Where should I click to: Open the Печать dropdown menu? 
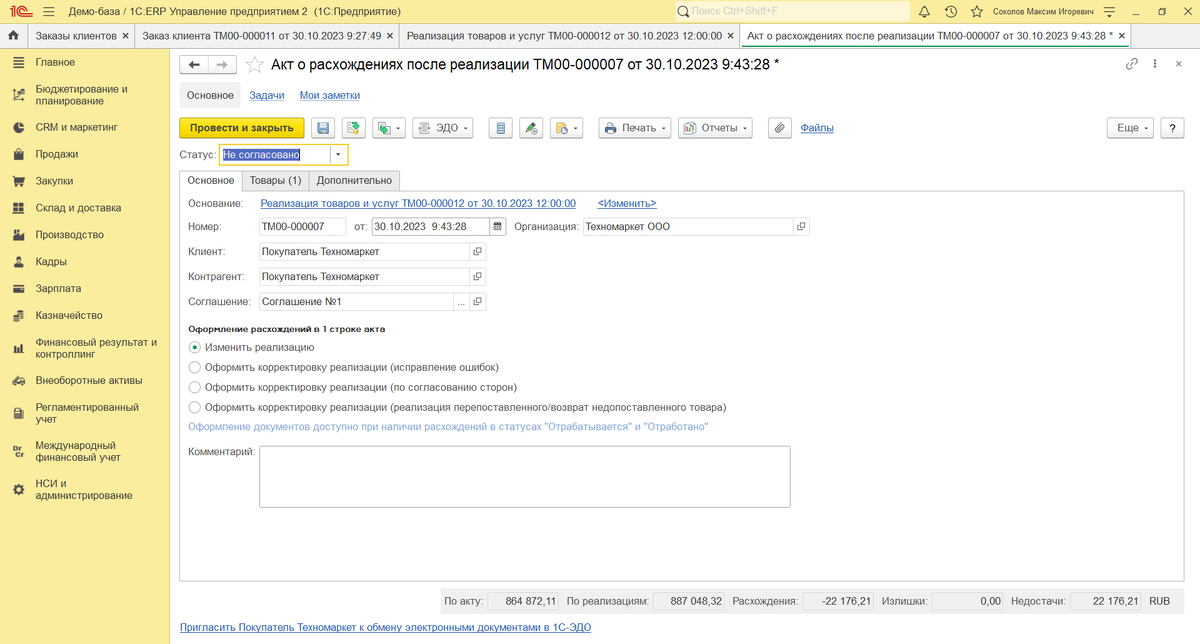click(x=635, y=128)
